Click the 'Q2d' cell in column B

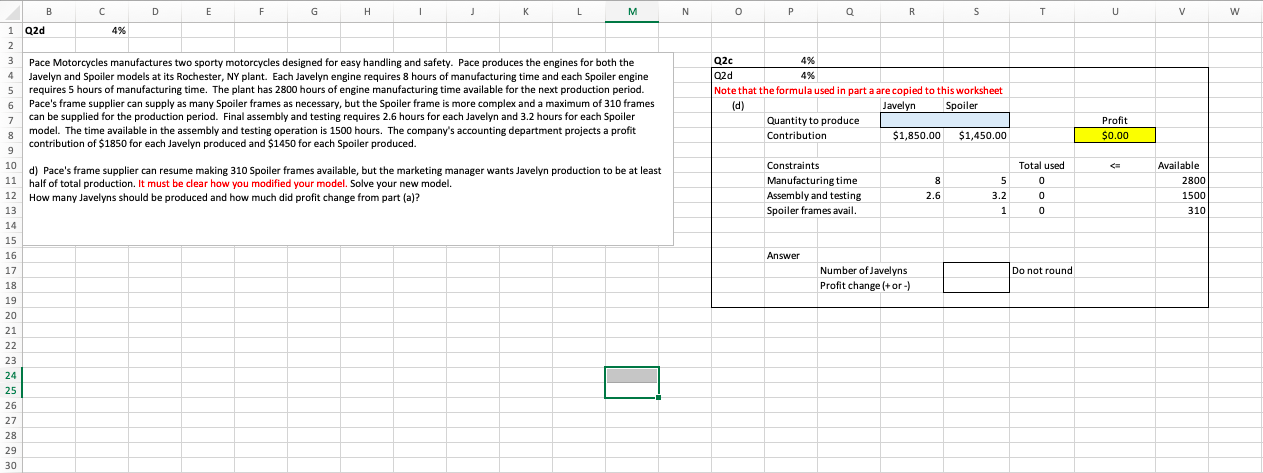[x=50, y=30]
